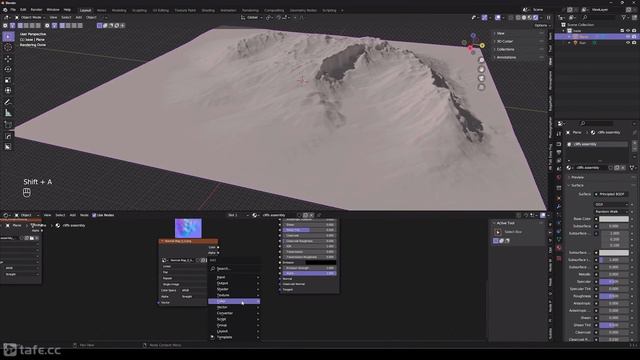
Task: Select the Select Box tool in viewport toolbar
Action: 8,37
